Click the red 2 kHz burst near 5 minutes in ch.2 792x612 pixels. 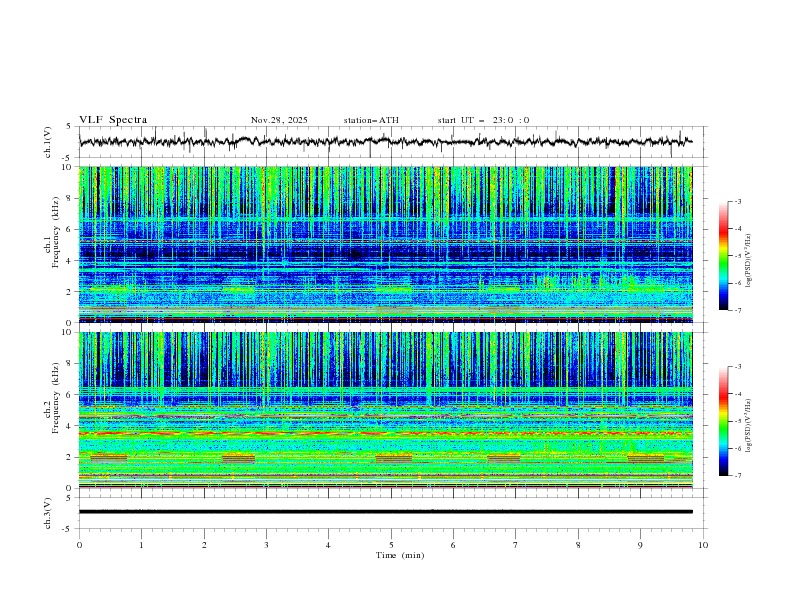point(394,457)
